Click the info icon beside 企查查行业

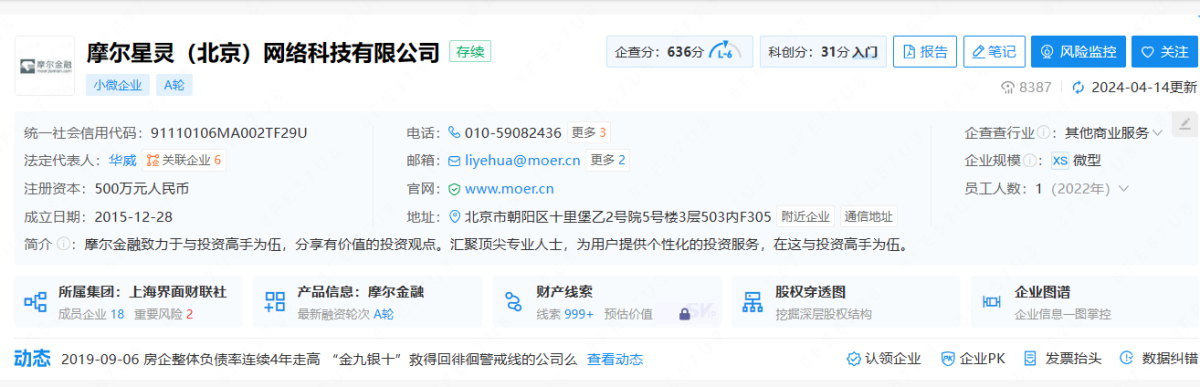pyautogui.click(x=1044, y=132)
